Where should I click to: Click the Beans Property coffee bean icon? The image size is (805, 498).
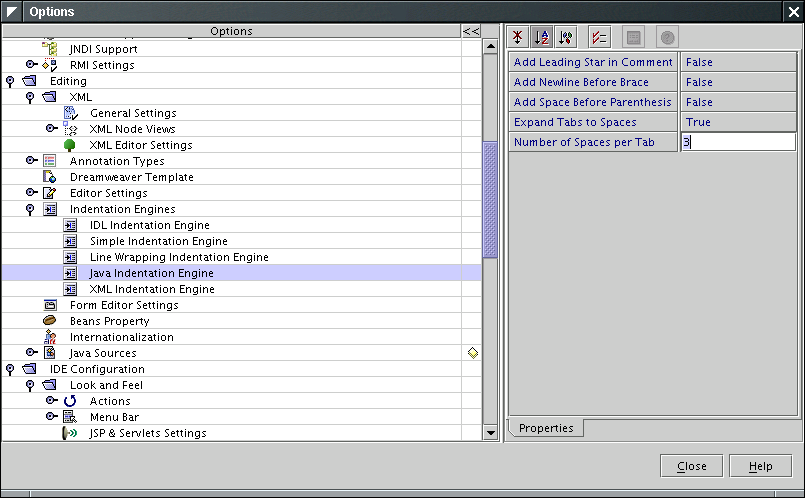point(50,321)
